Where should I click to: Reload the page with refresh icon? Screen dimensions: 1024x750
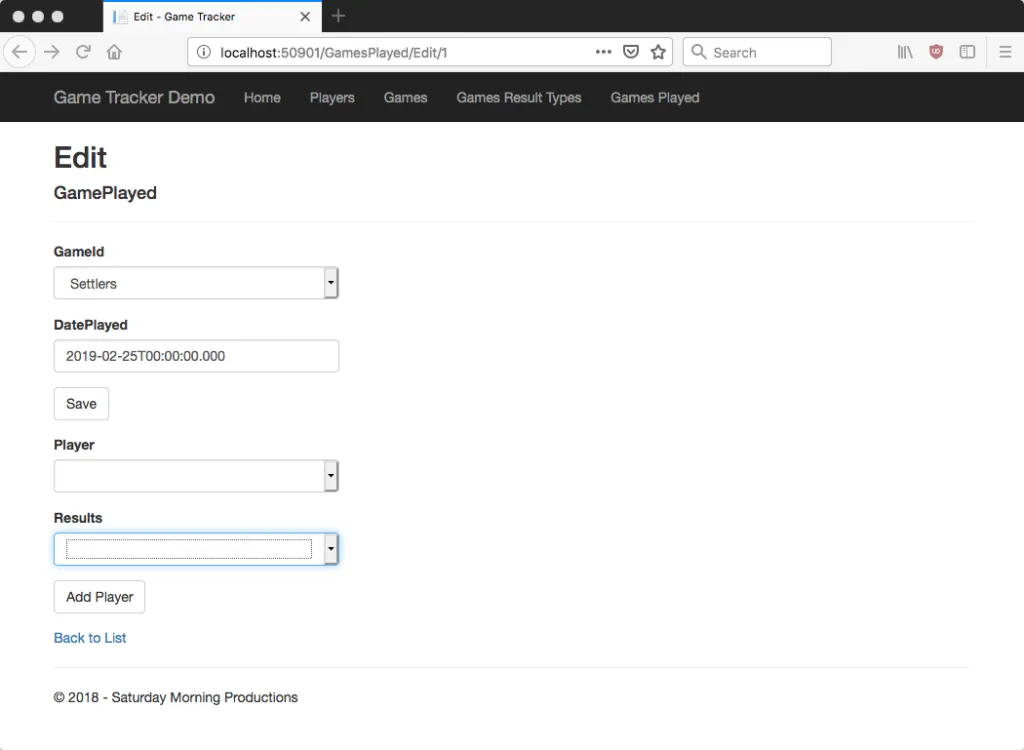click(x=83, y=52)
